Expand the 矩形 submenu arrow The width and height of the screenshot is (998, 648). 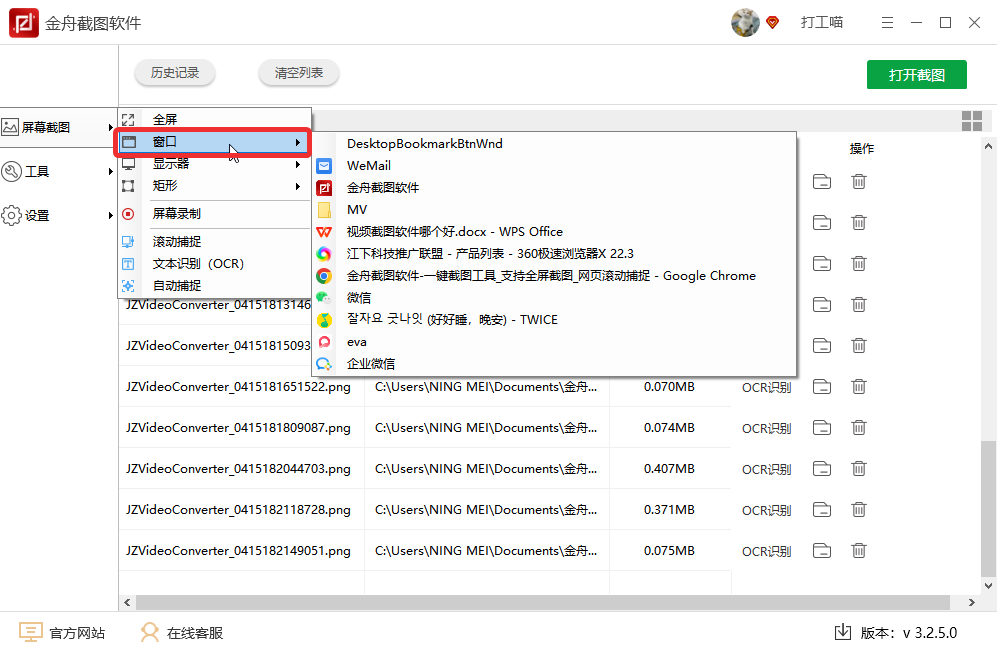click(297, 186)
